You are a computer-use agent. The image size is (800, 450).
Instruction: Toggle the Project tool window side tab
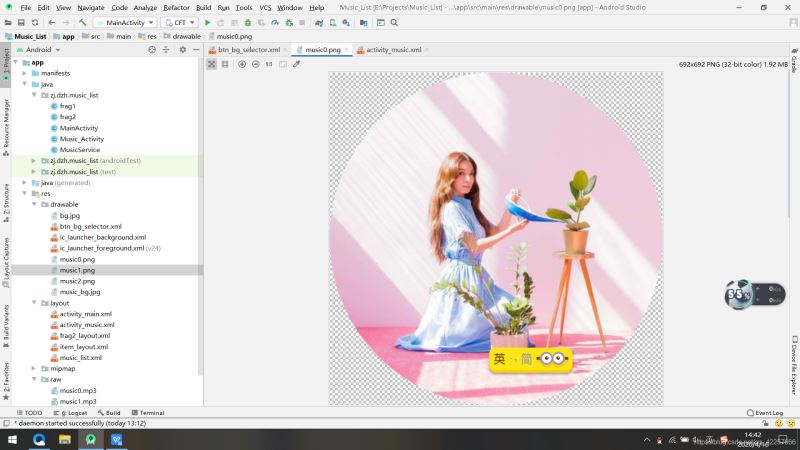[x=5, y=62]
